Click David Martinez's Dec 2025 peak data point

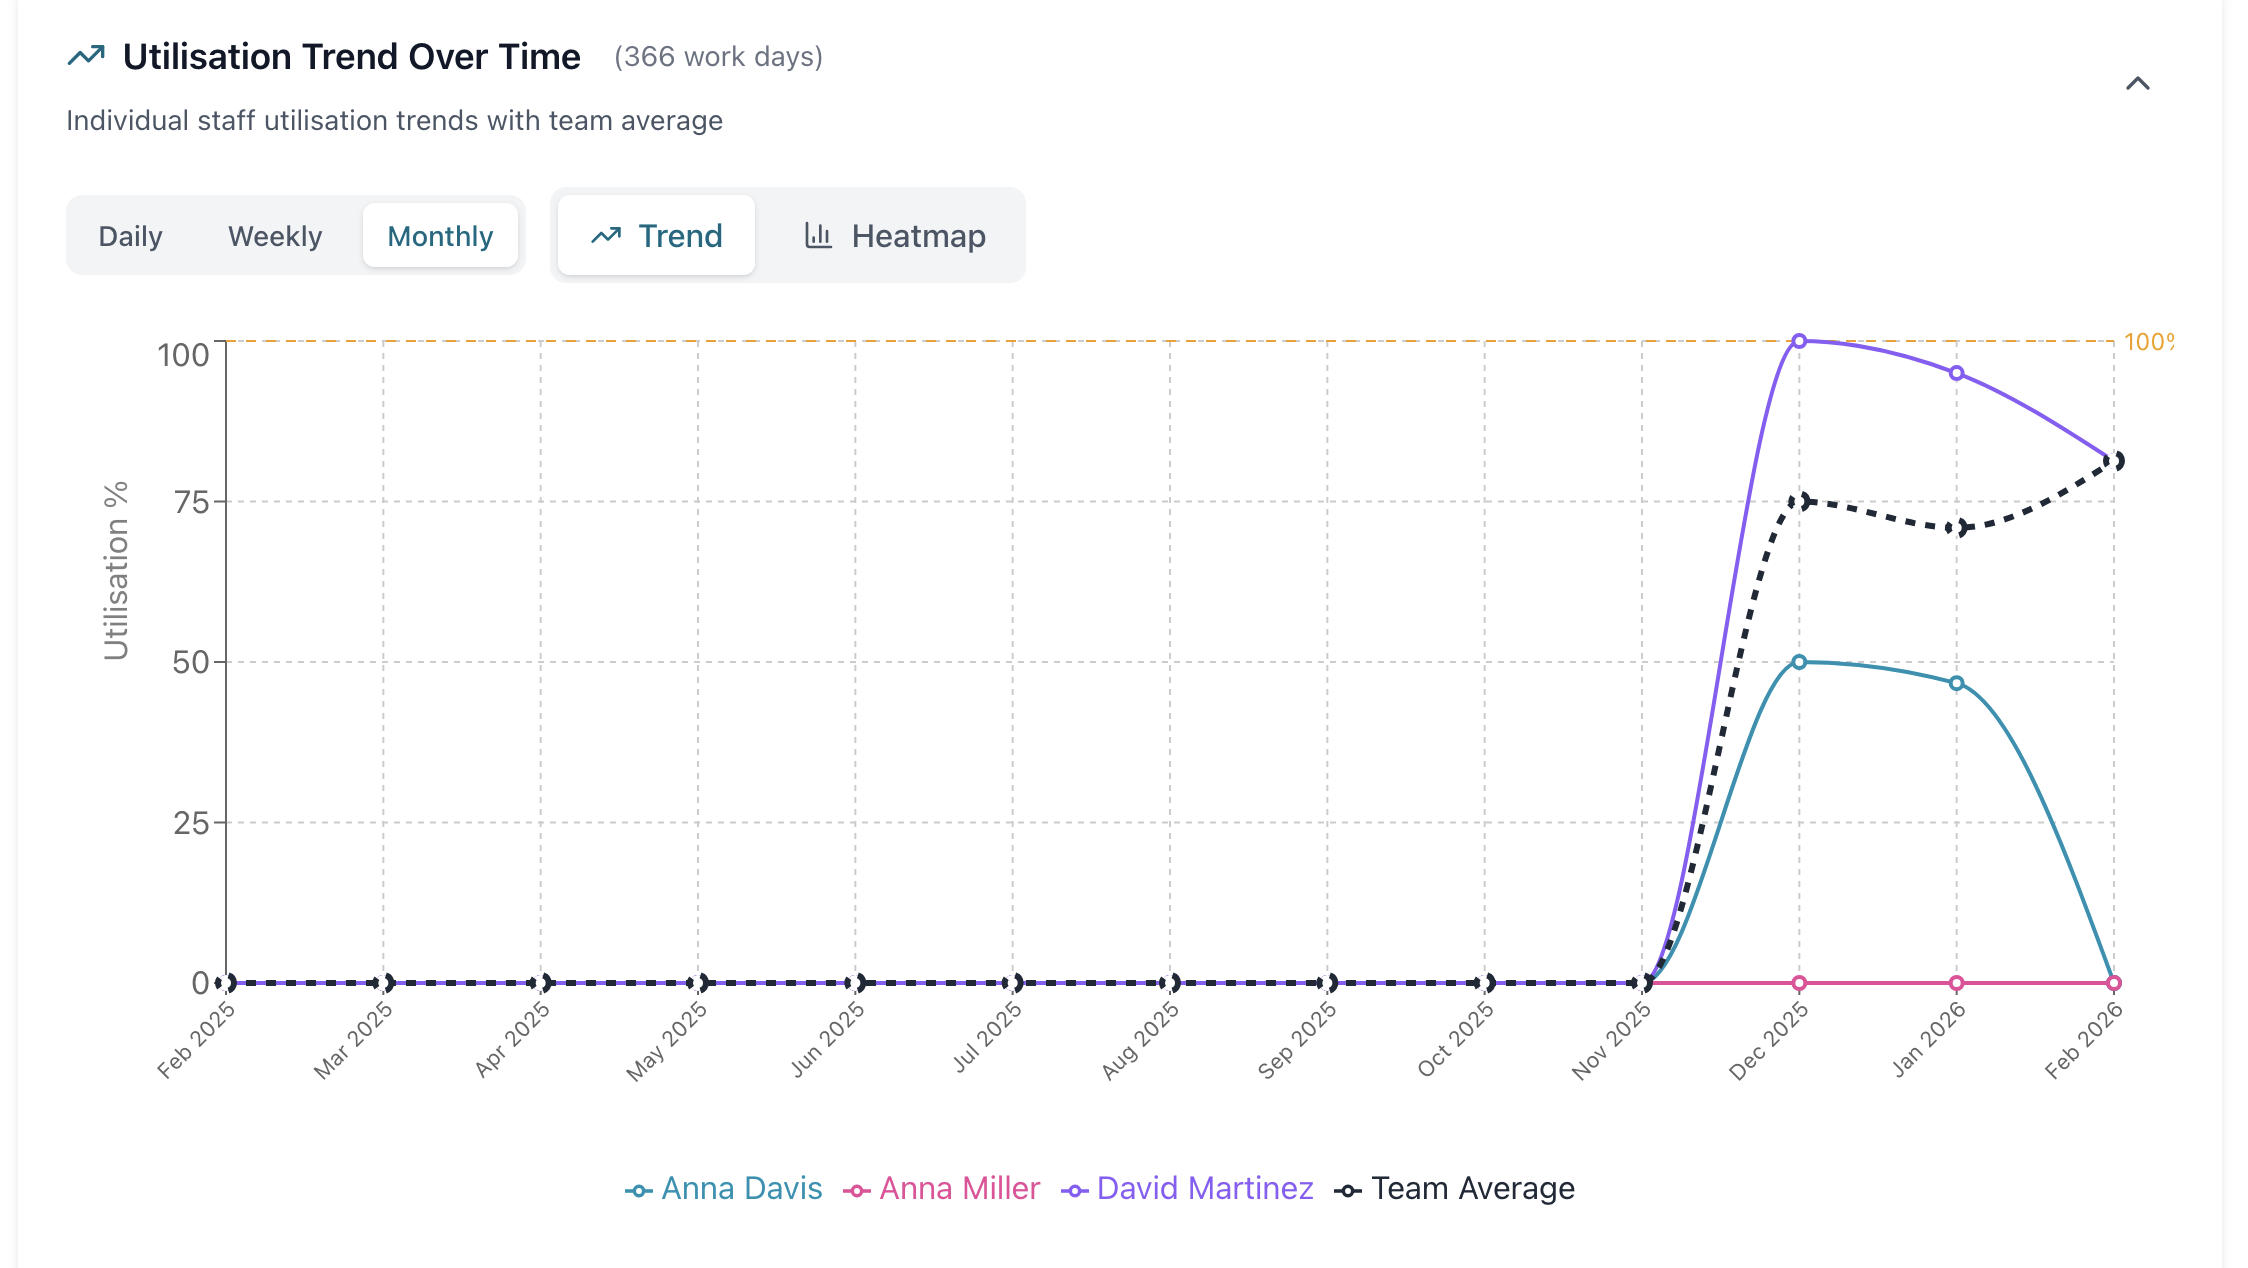tap(1799, 341)
